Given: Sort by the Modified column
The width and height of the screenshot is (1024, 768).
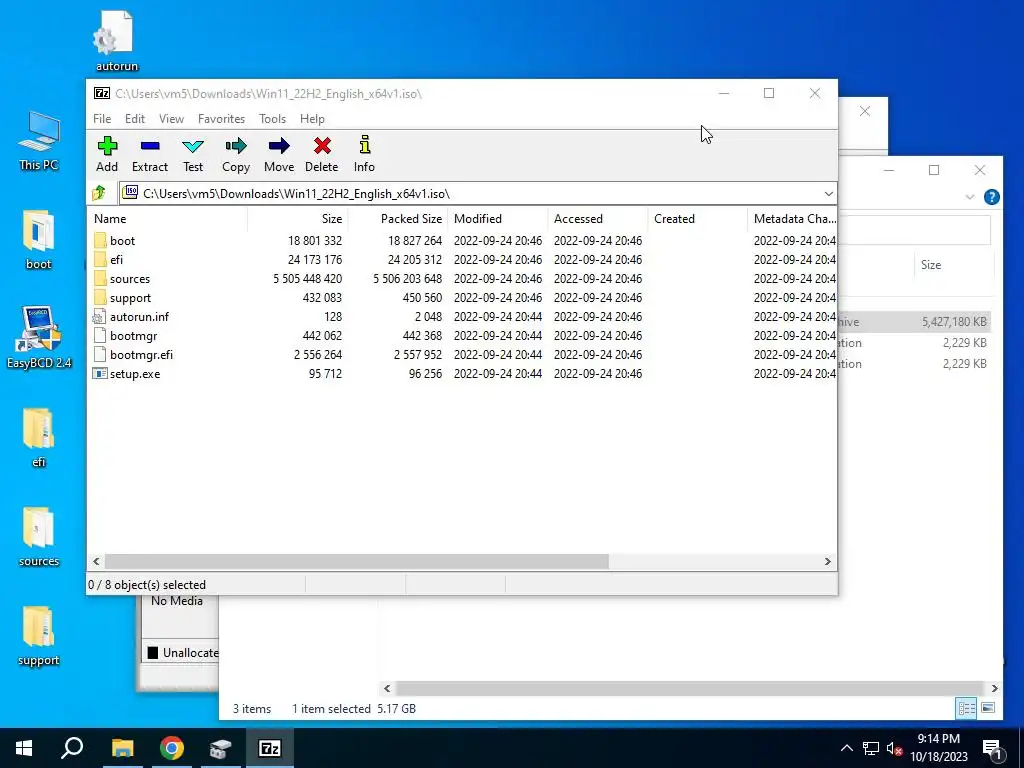Looking at the screenshot, I should 498,219.
